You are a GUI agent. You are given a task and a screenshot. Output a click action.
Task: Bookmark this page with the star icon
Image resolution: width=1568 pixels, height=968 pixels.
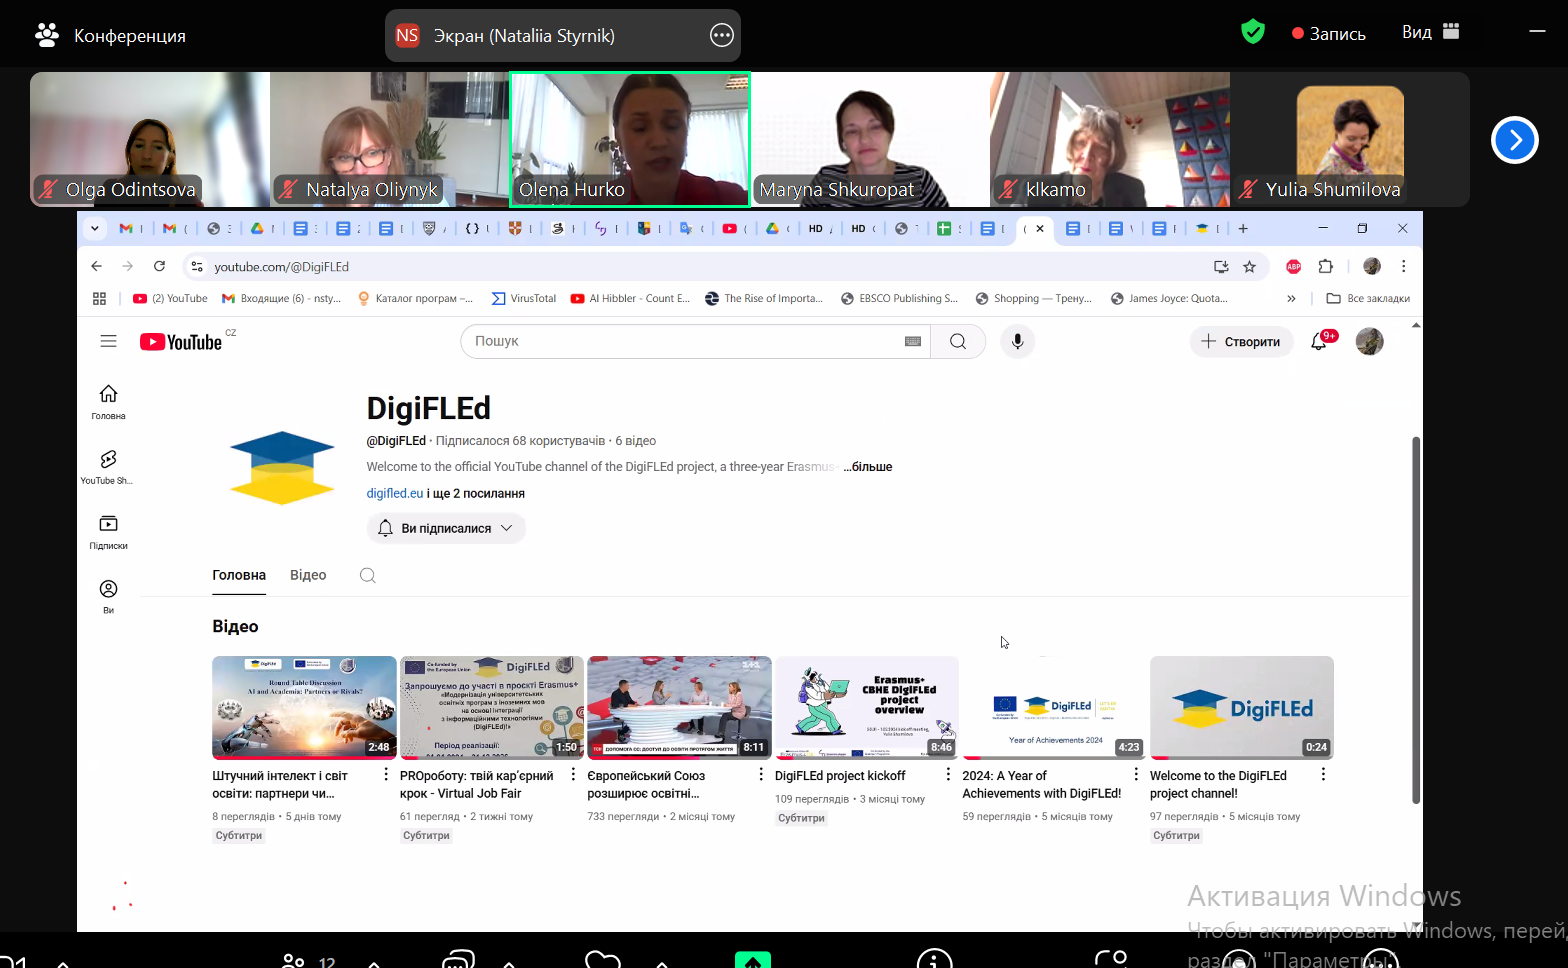[x=1249, y=266]
